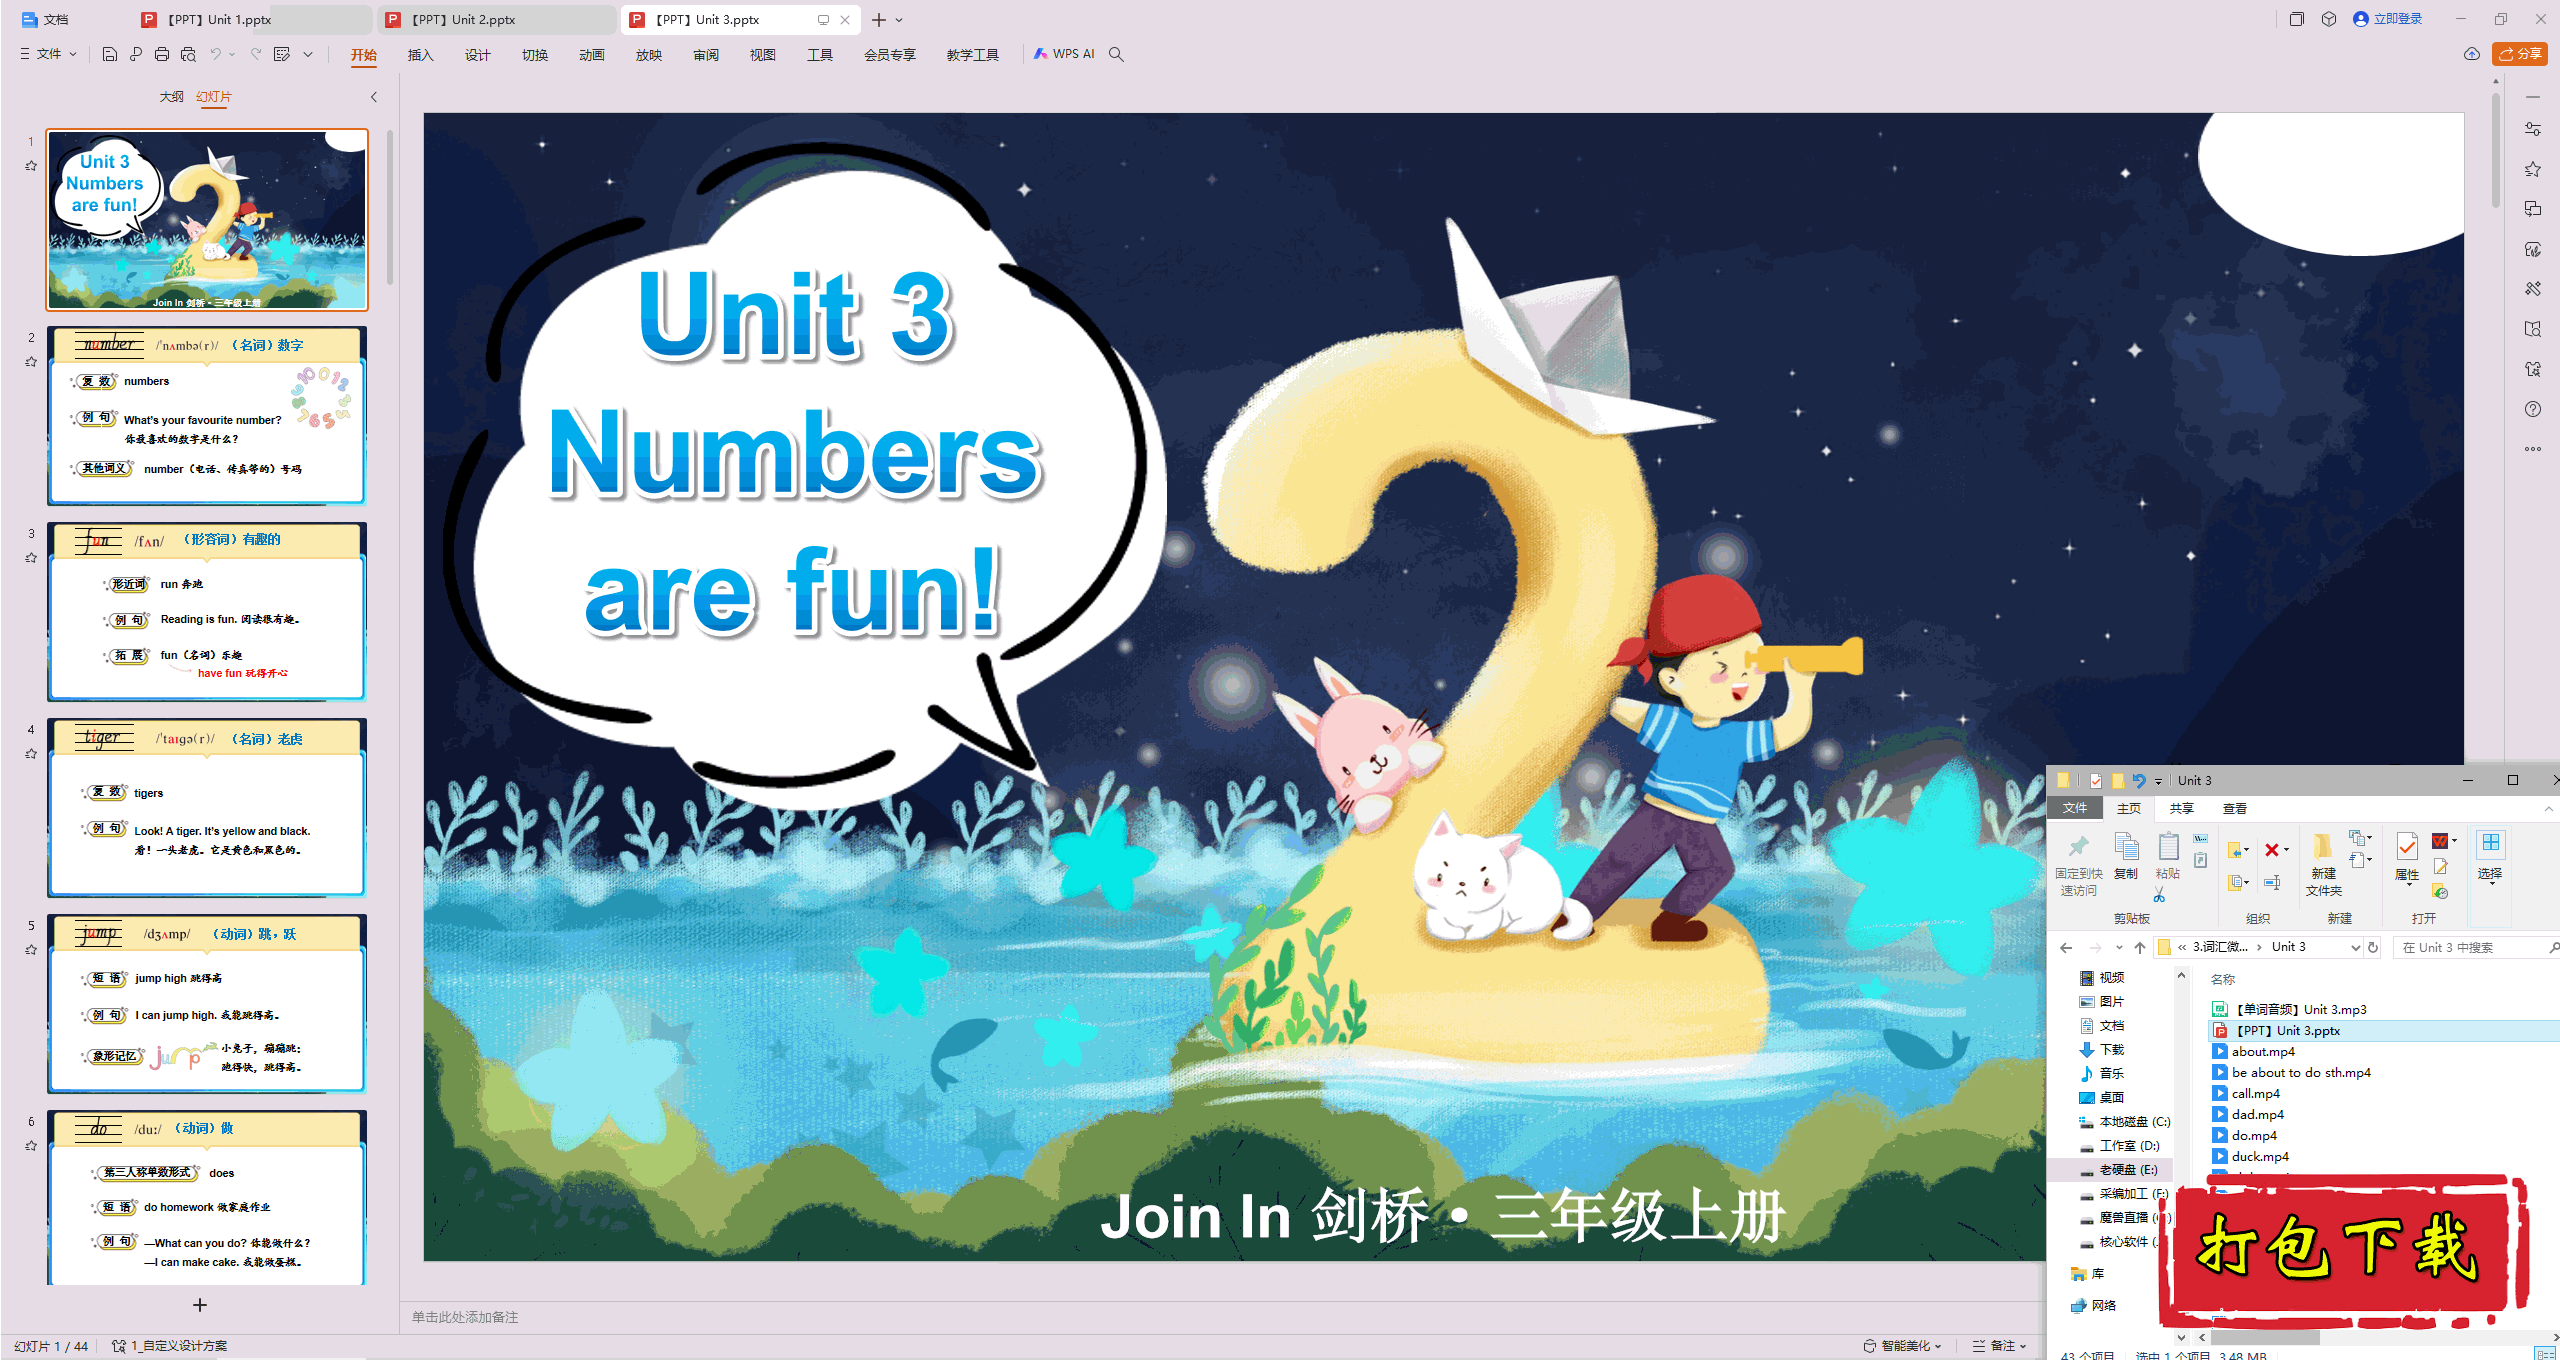The image size is (2560, 1360).
Task: Click the Print icon in WPS toolbar
Action: click(x=162, y=54)
